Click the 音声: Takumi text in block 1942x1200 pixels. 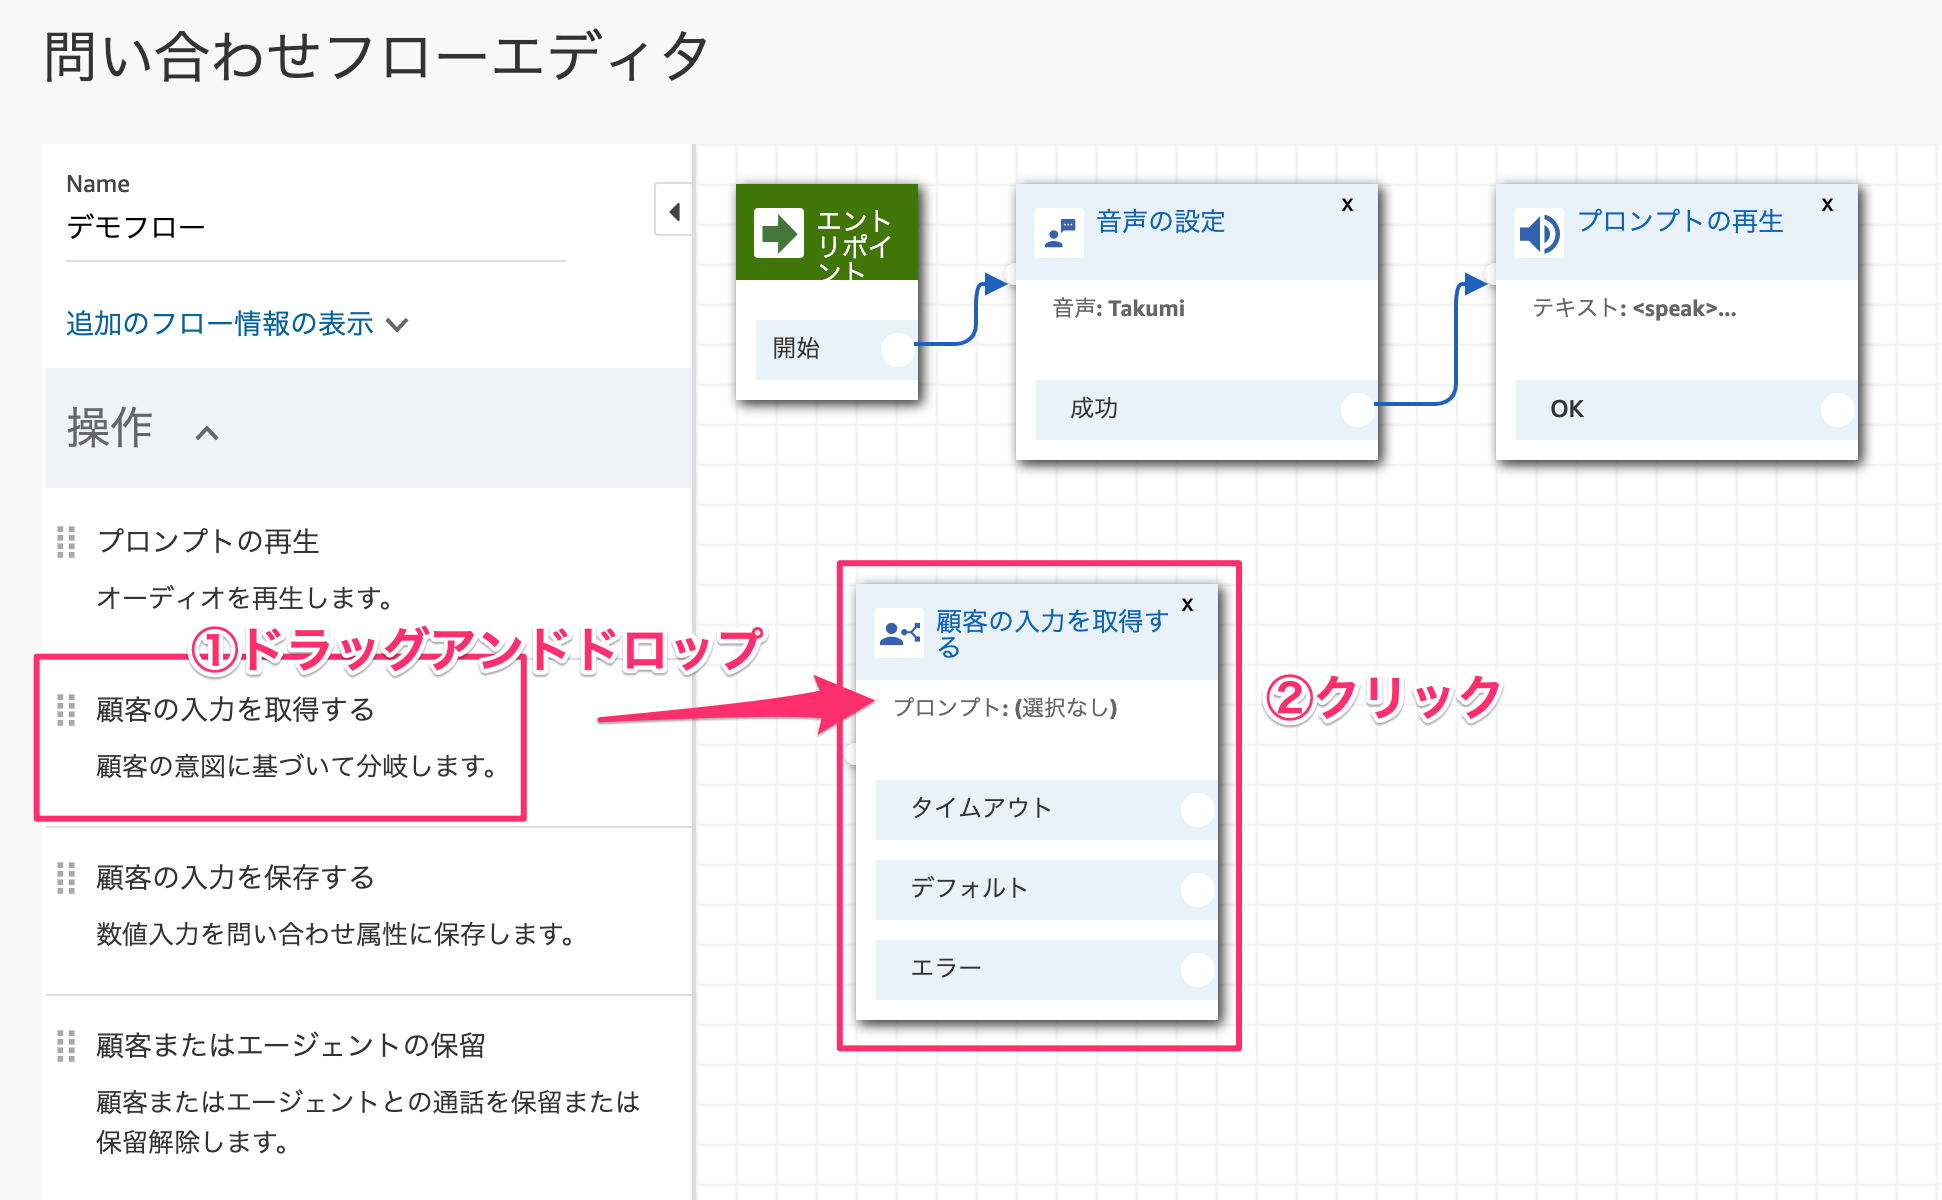tap(1118, 308)
